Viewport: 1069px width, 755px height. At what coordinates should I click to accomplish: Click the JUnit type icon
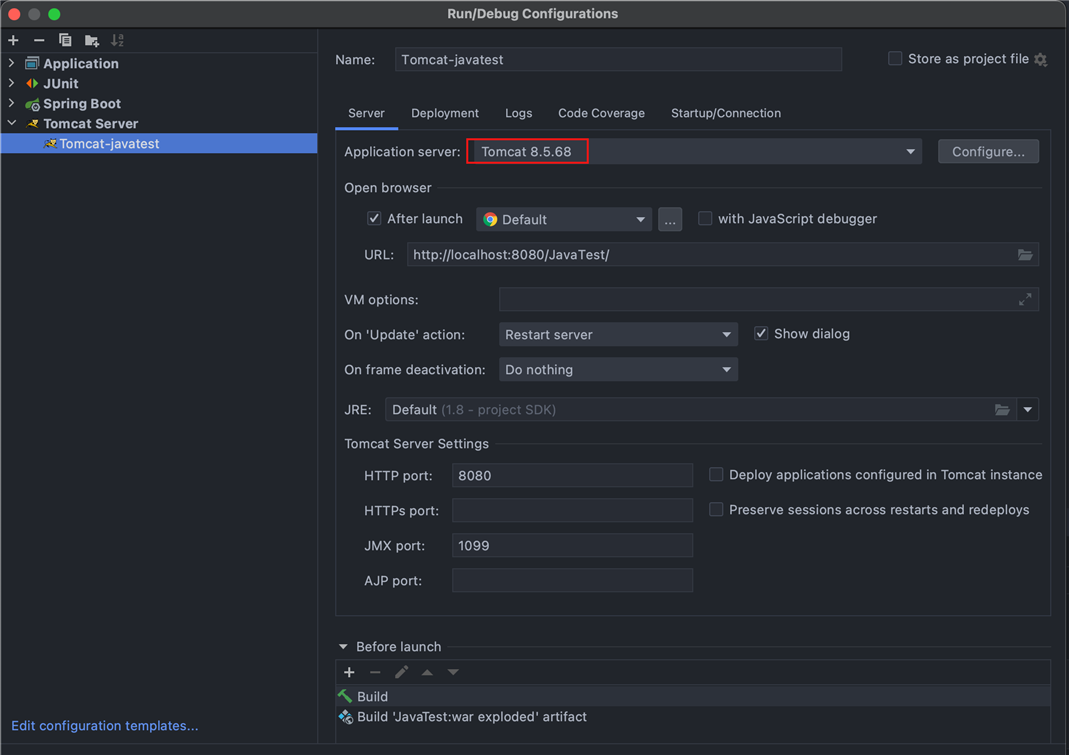31,83
